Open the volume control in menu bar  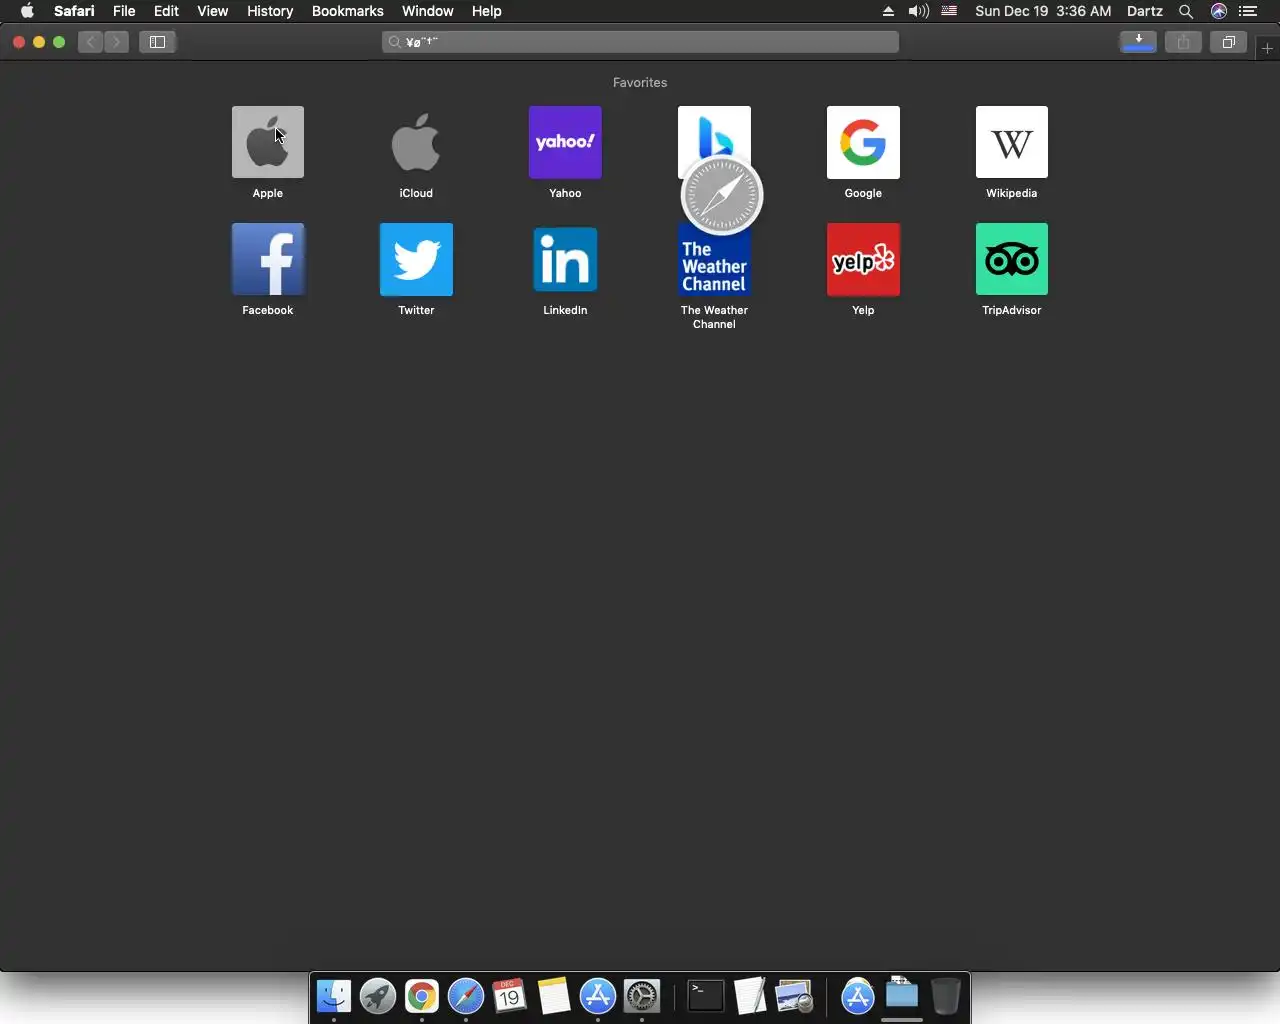coord(918,11)
